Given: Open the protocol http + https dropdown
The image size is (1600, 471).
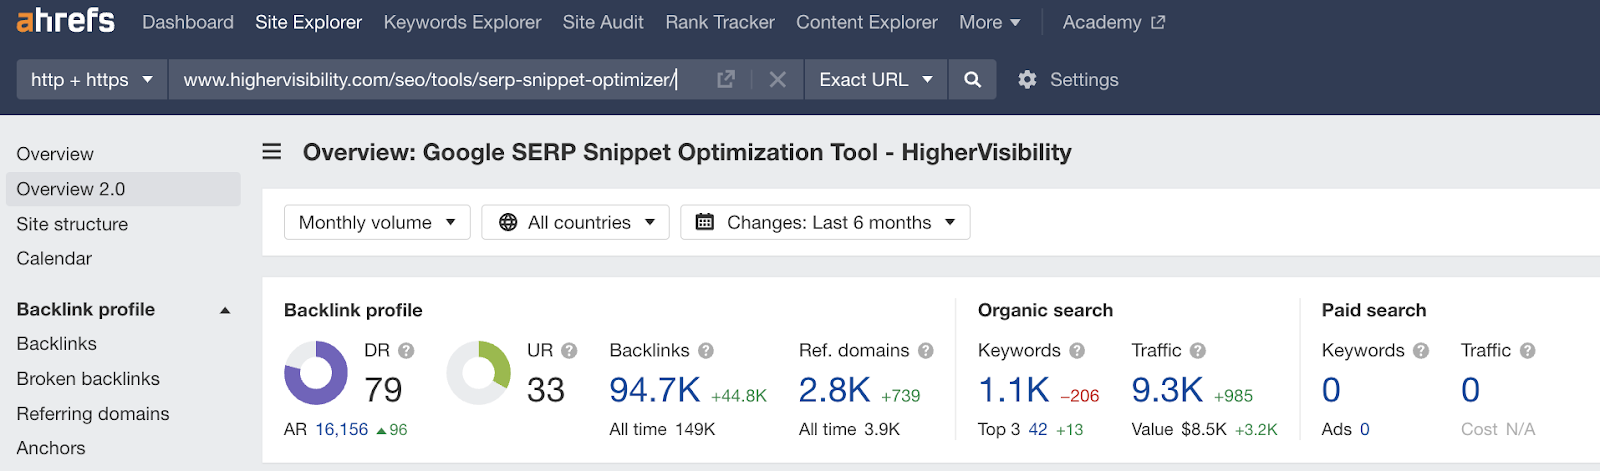Looking at the screenshot, I should click(92, 79).
